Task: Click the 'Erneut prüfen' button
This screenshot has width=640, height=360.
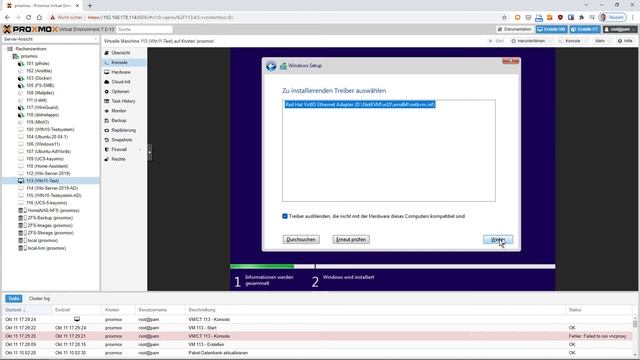Action: coord(351,240)
